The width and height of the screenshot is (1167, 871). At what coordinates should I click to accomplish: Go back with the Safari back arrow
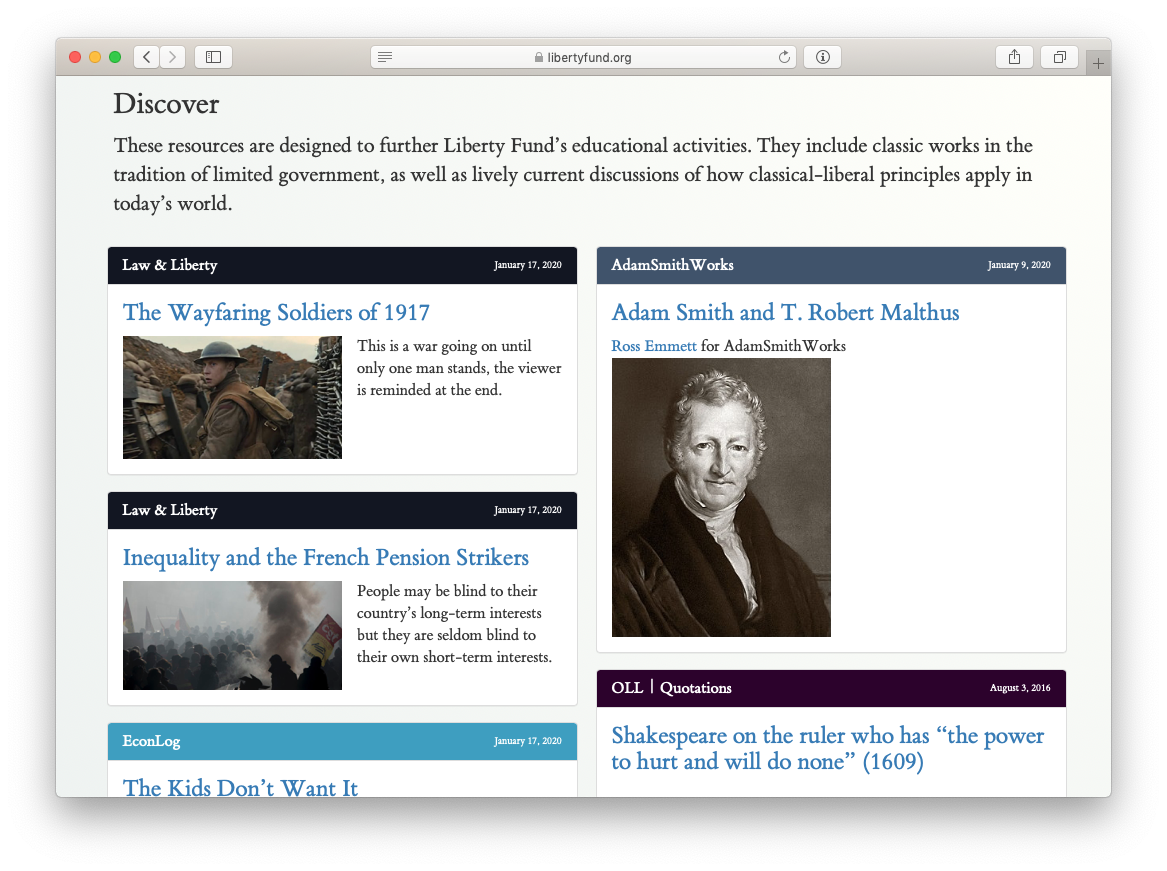coord(147,57)
